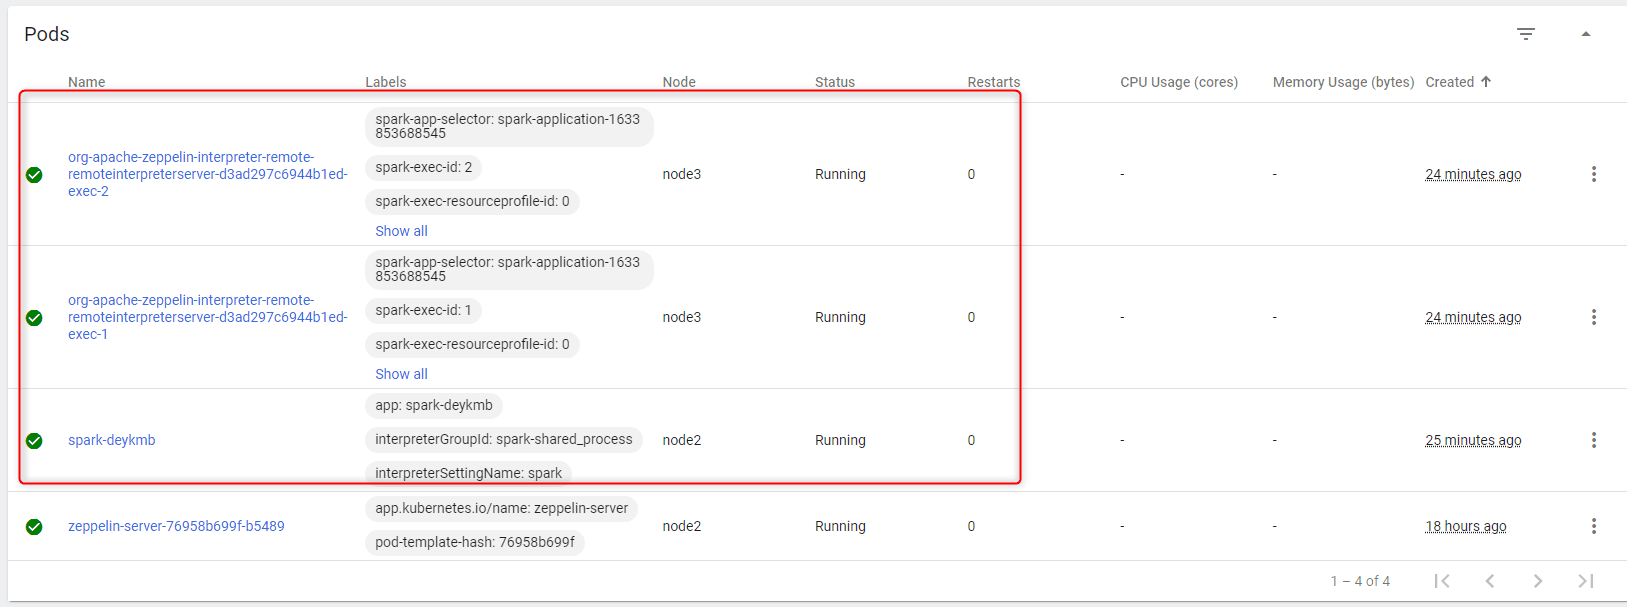Open actions menu for exec-1 pod

point(1594,317)
